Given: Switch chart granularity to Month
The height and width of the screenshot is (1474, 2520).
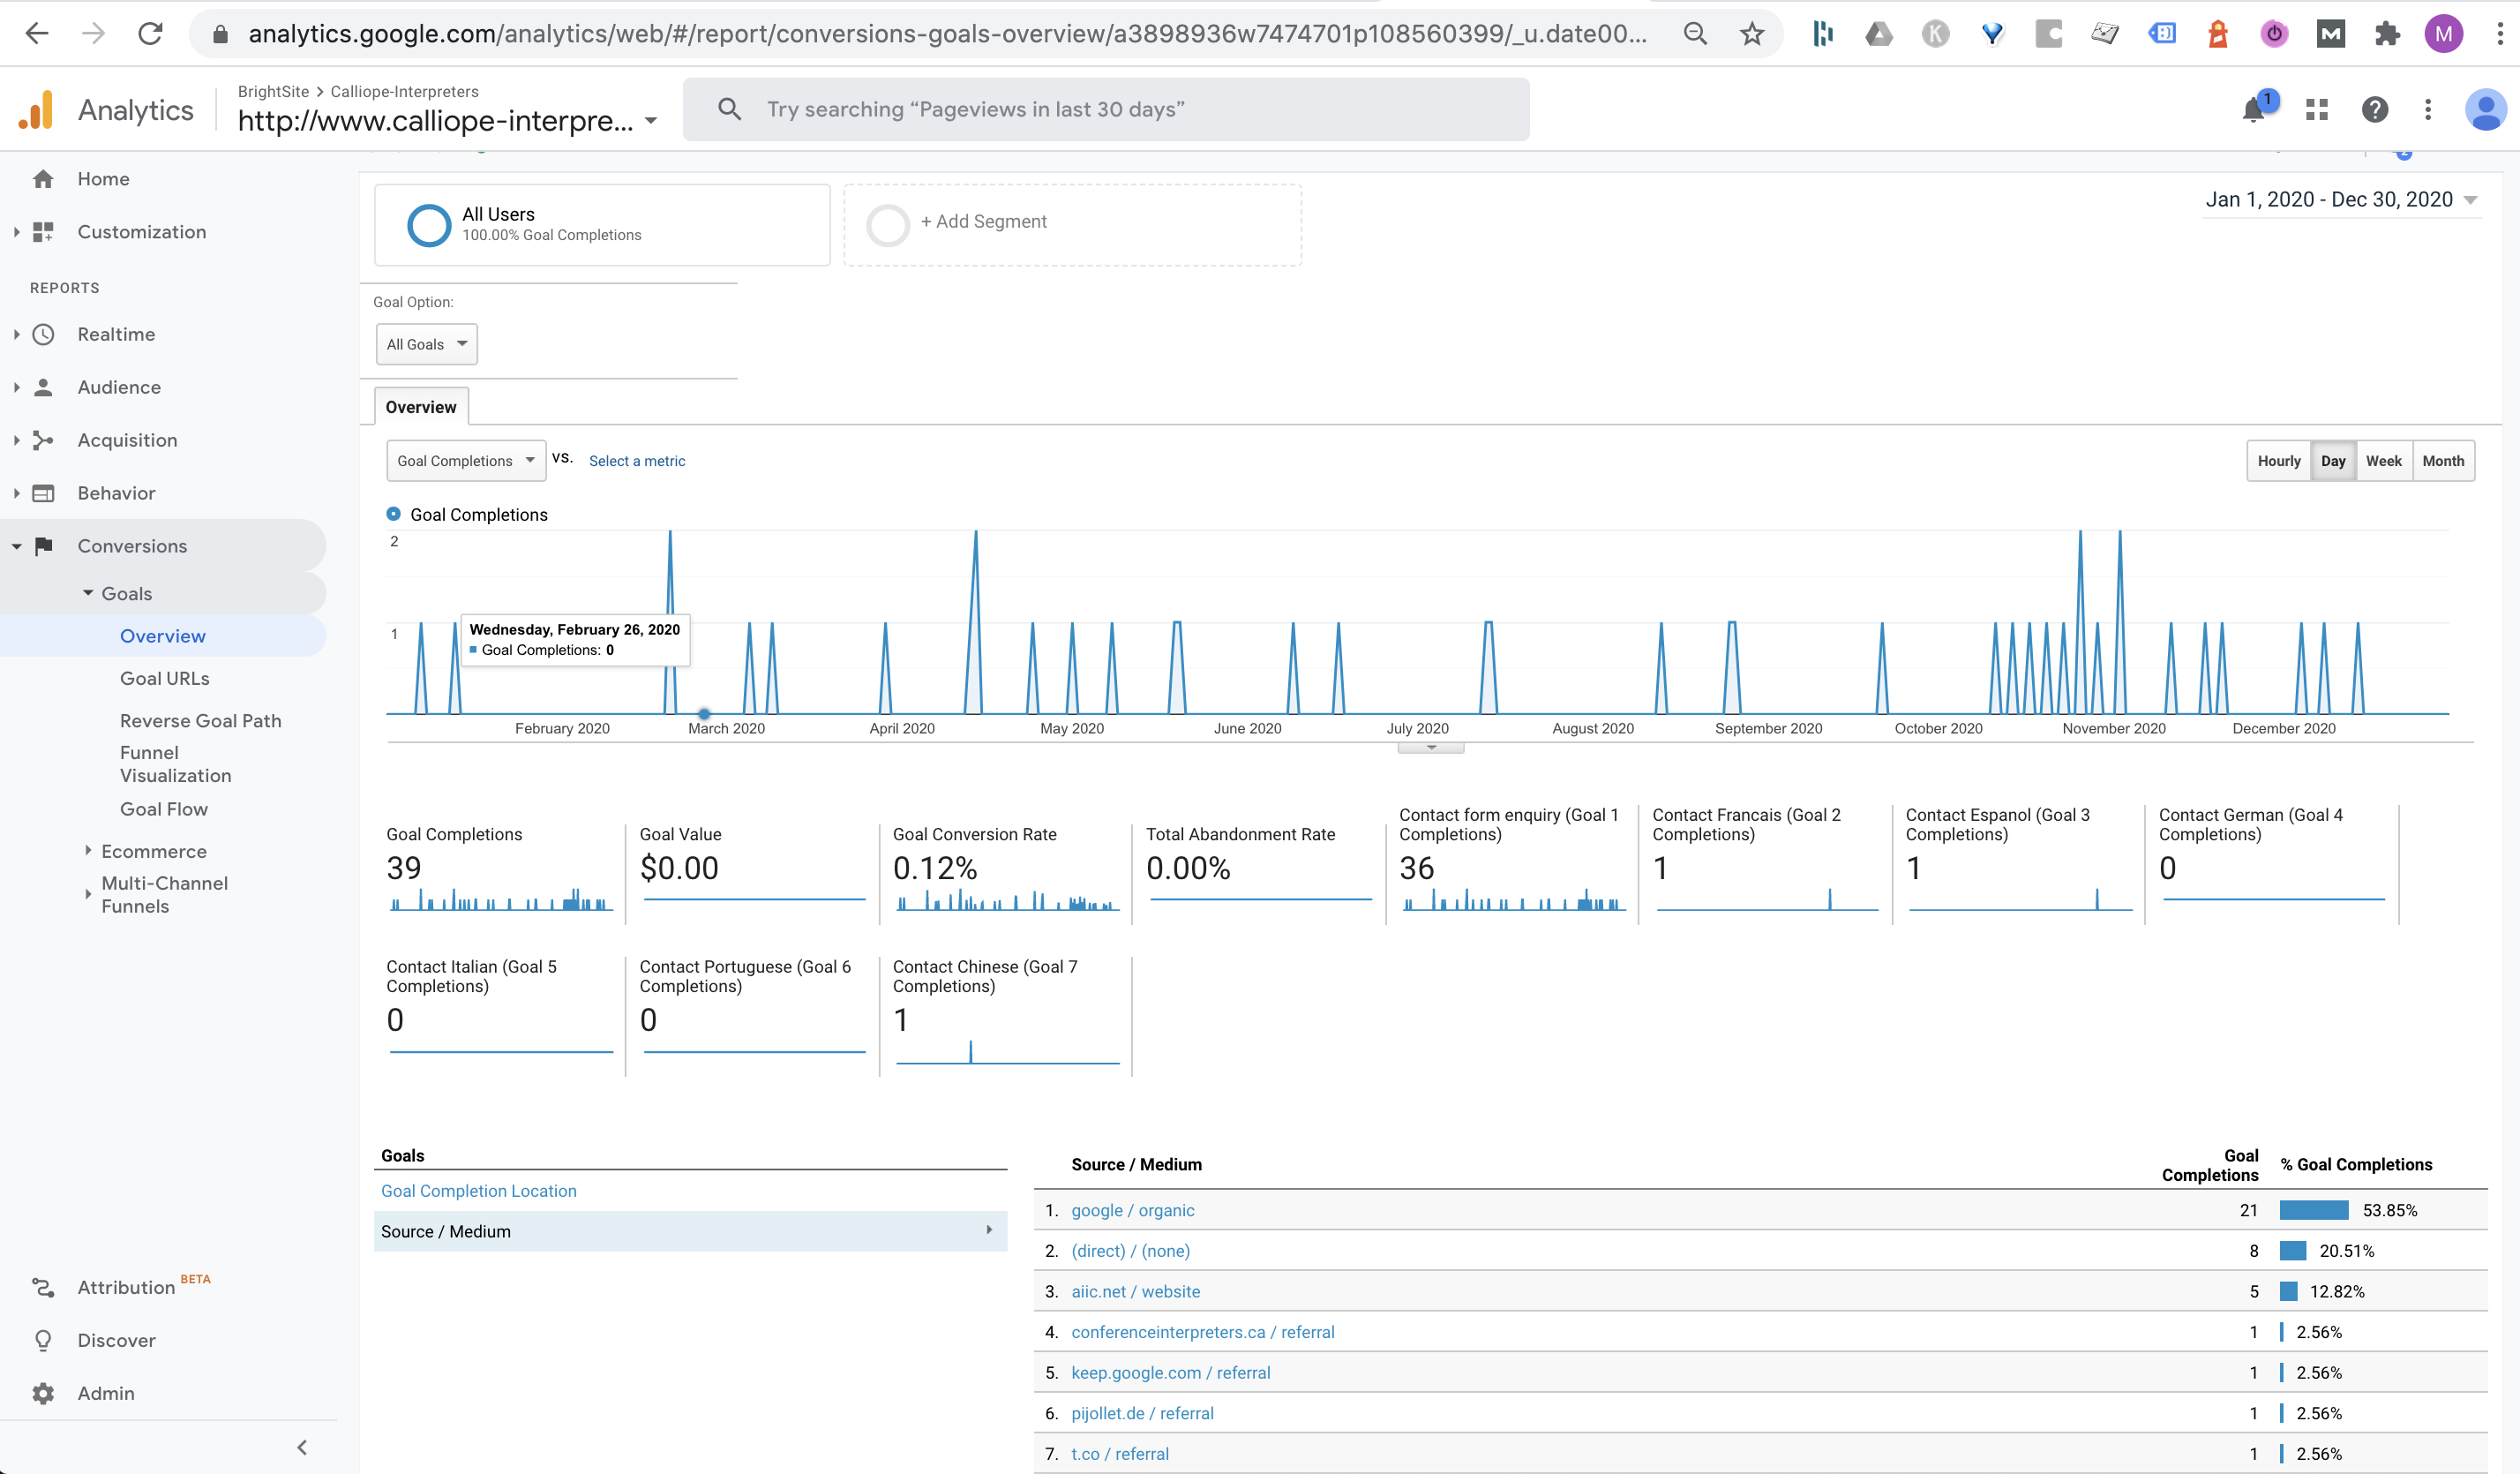Looking at the screenshot, I should [x=2443, y=461].
